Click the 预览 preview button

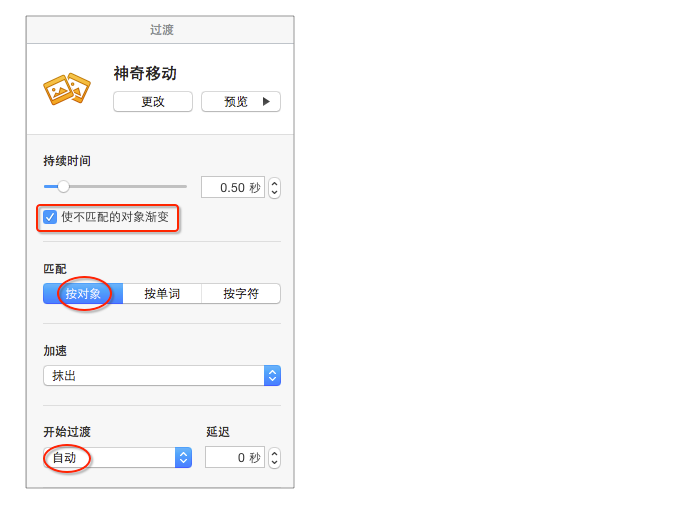[x=240, y=102]
